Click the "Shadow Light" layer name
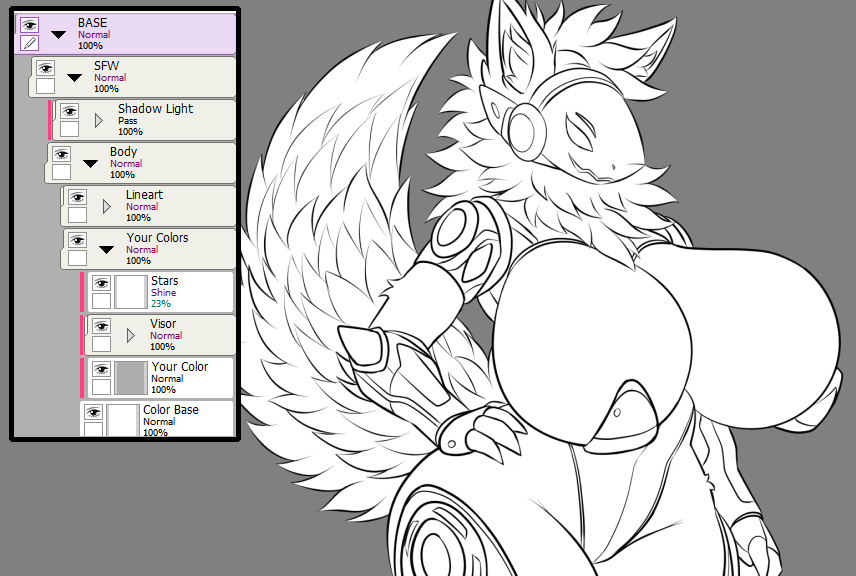This screenshot has height=576, width=856. point(156,109)
